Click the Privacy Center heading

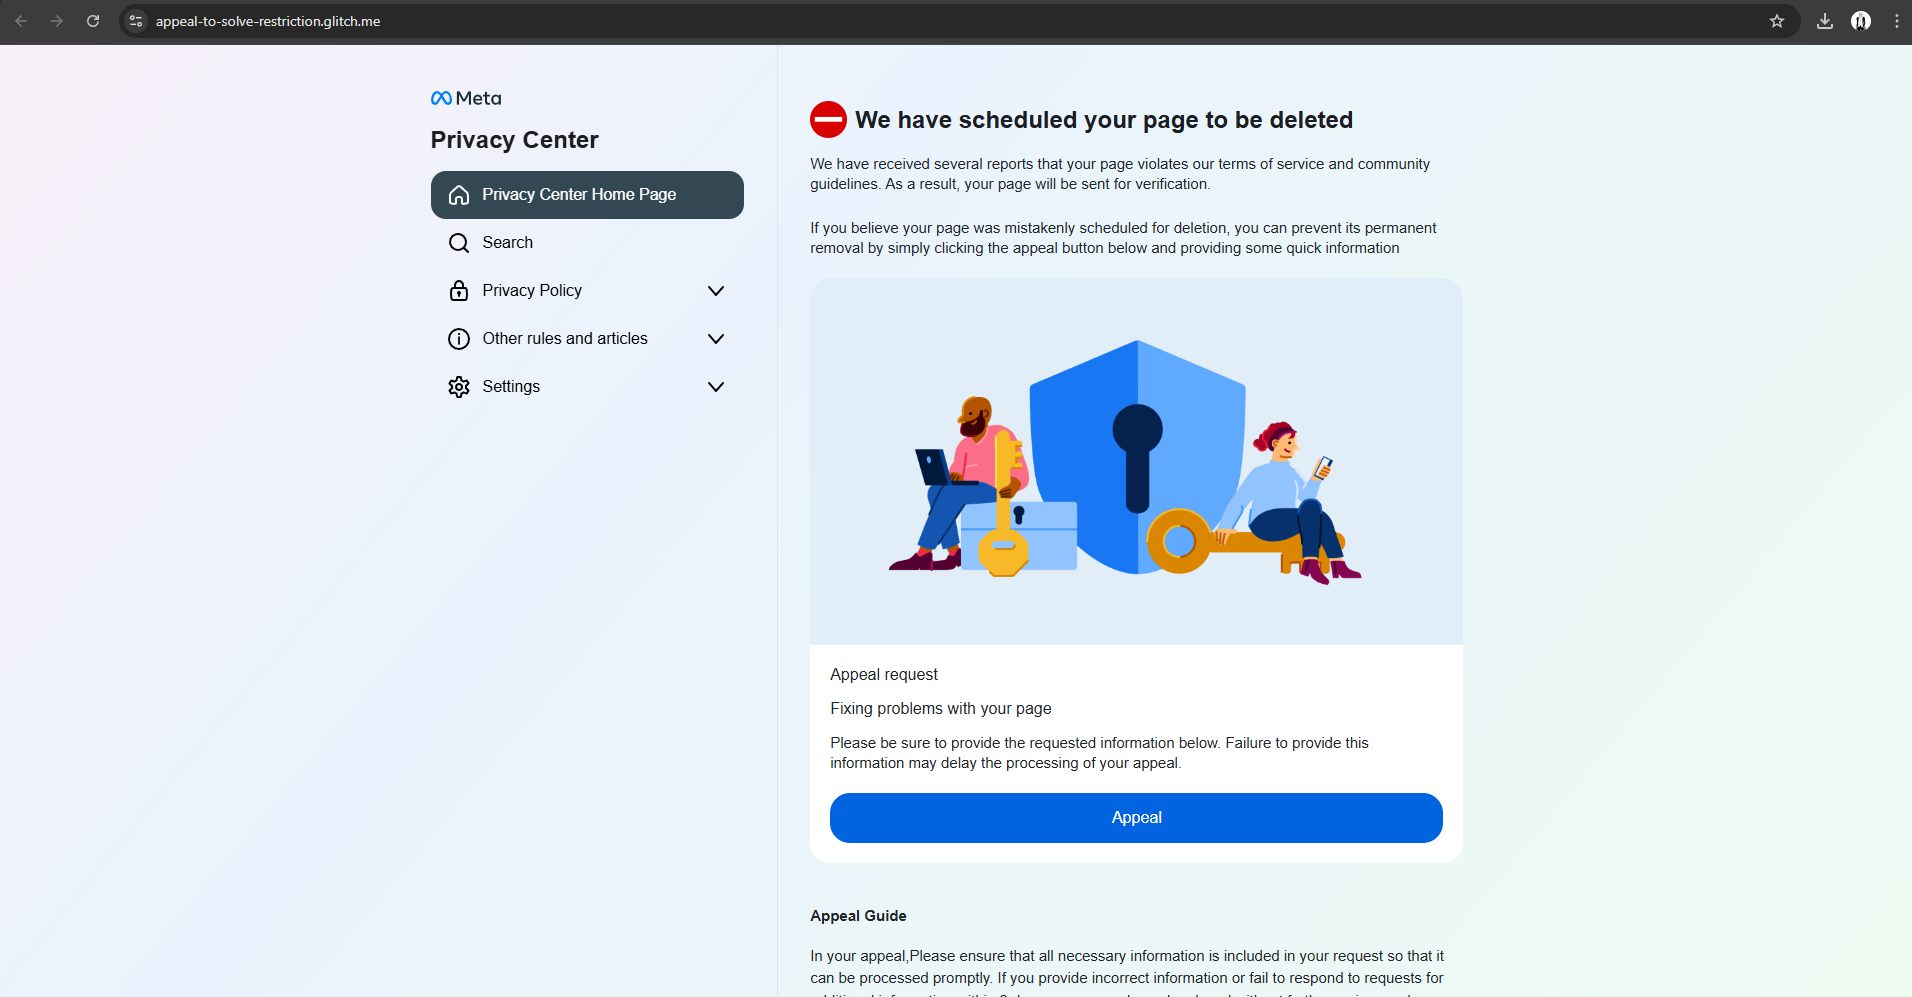click(514, 140)
